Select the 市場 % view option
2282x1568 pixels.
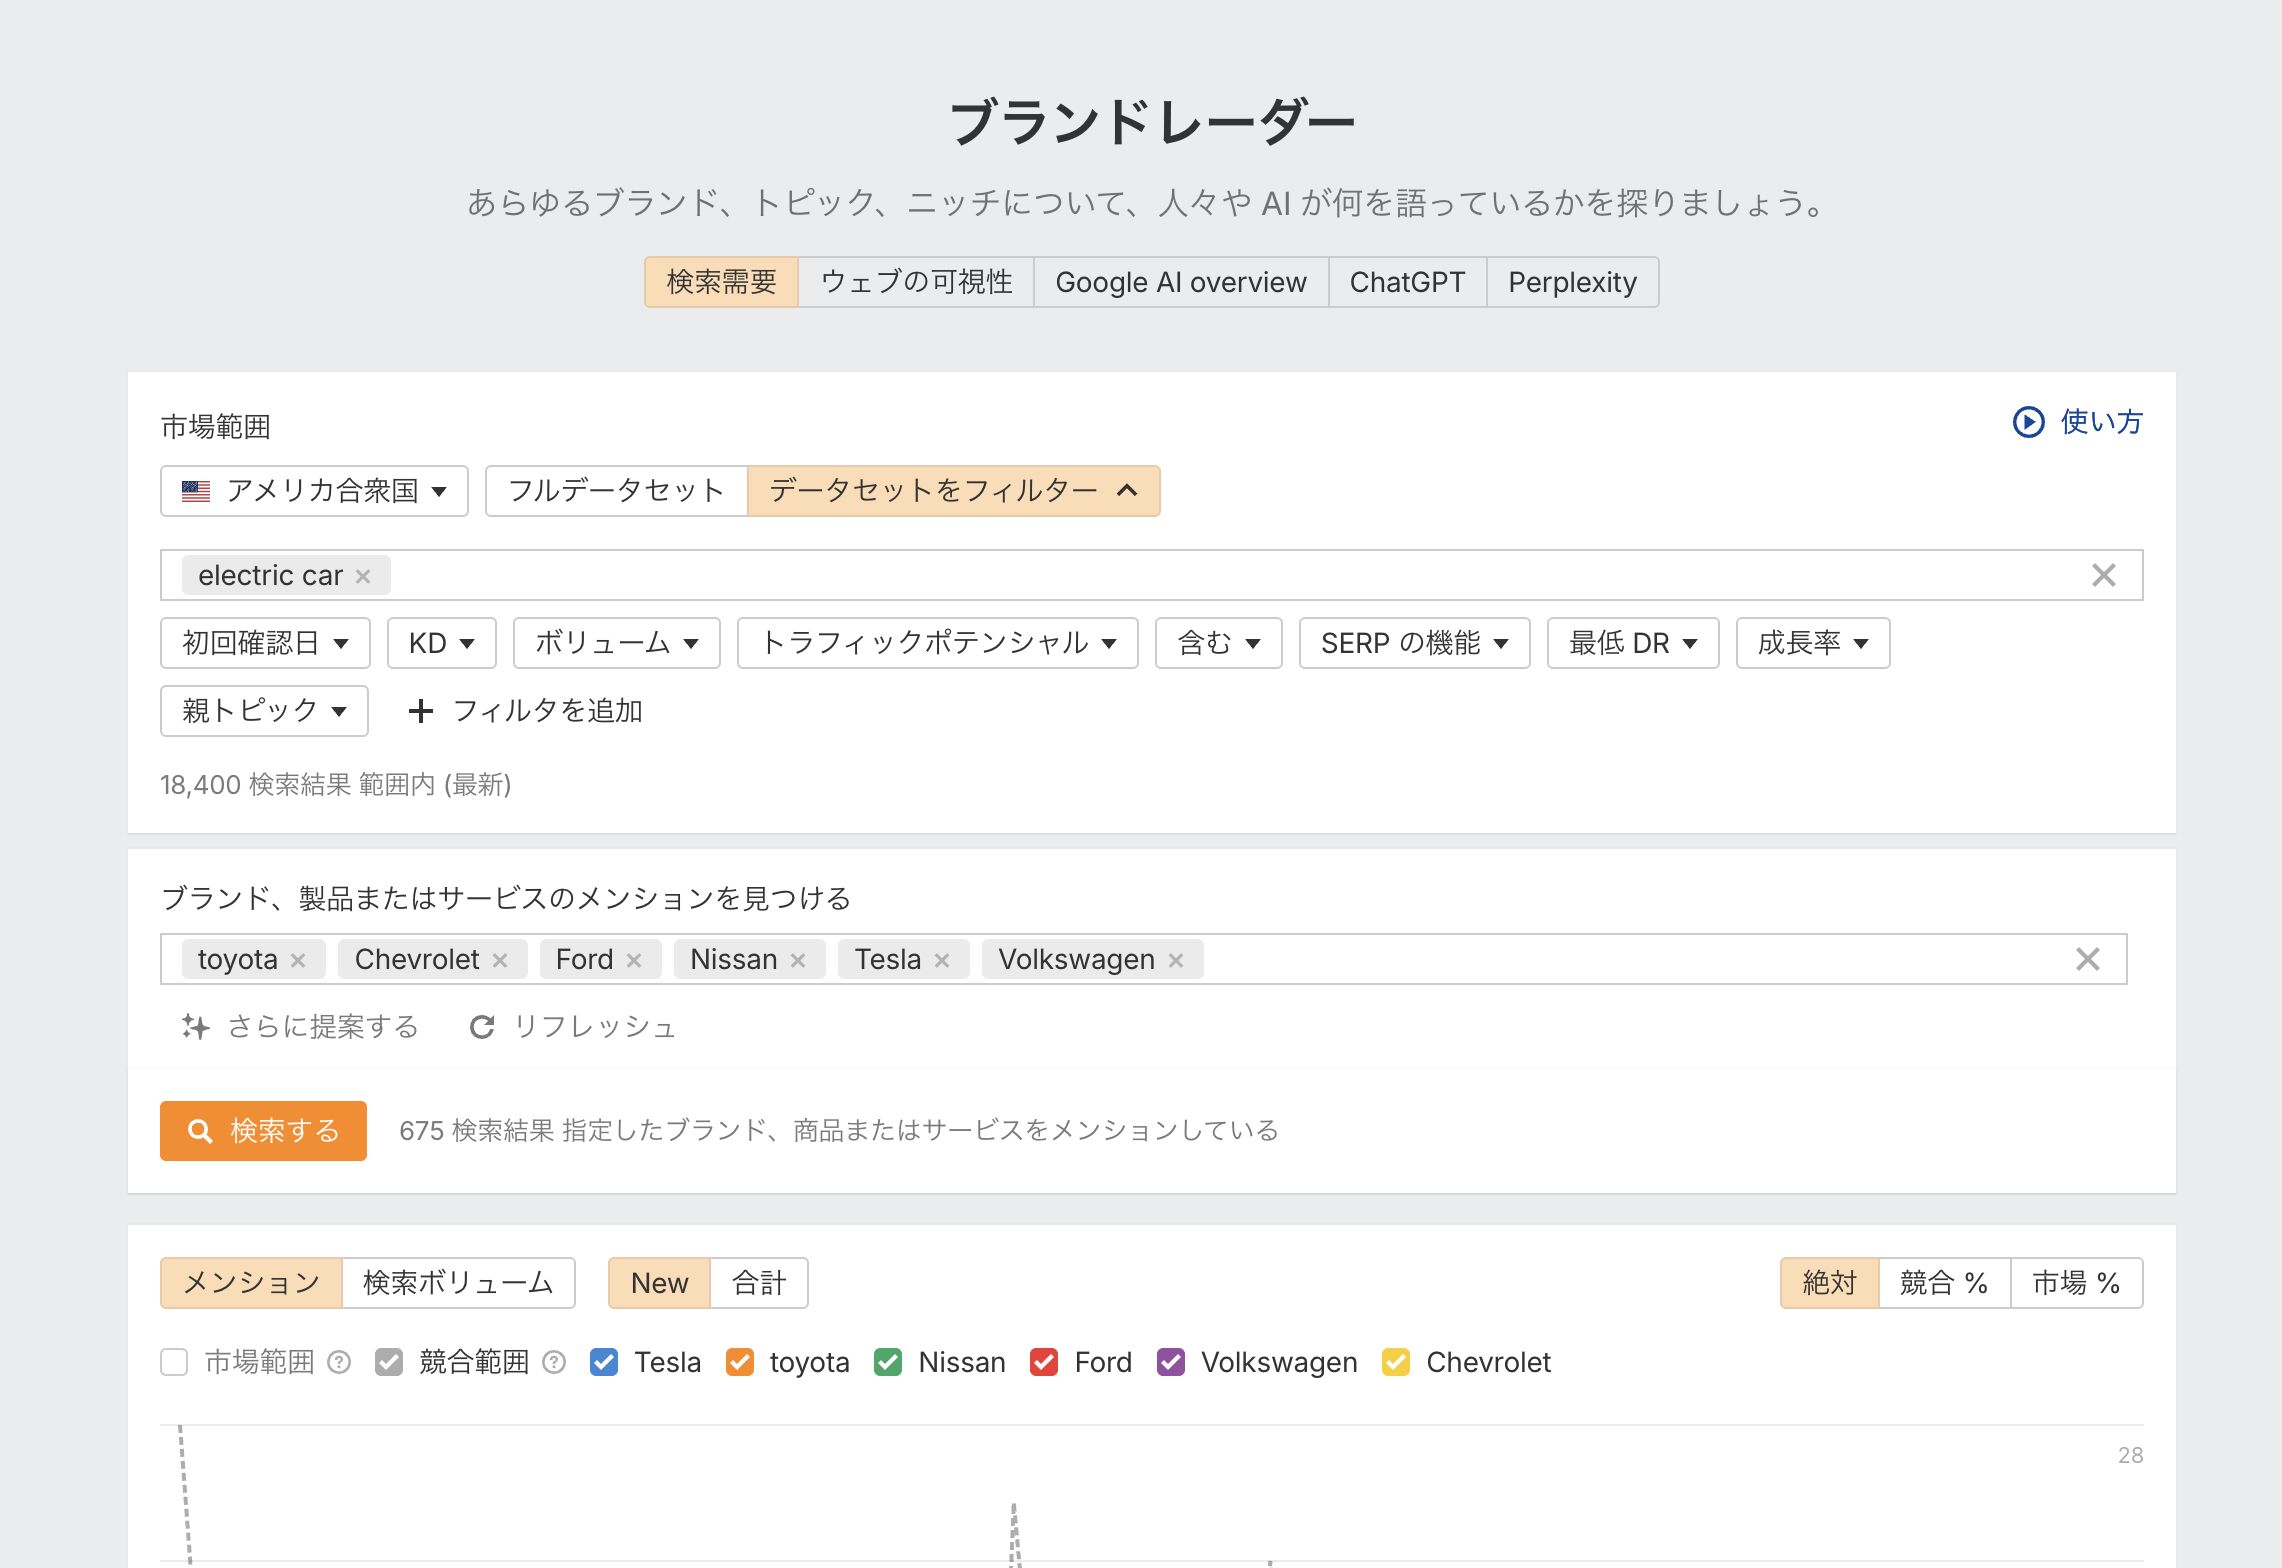[2077, 1283]
